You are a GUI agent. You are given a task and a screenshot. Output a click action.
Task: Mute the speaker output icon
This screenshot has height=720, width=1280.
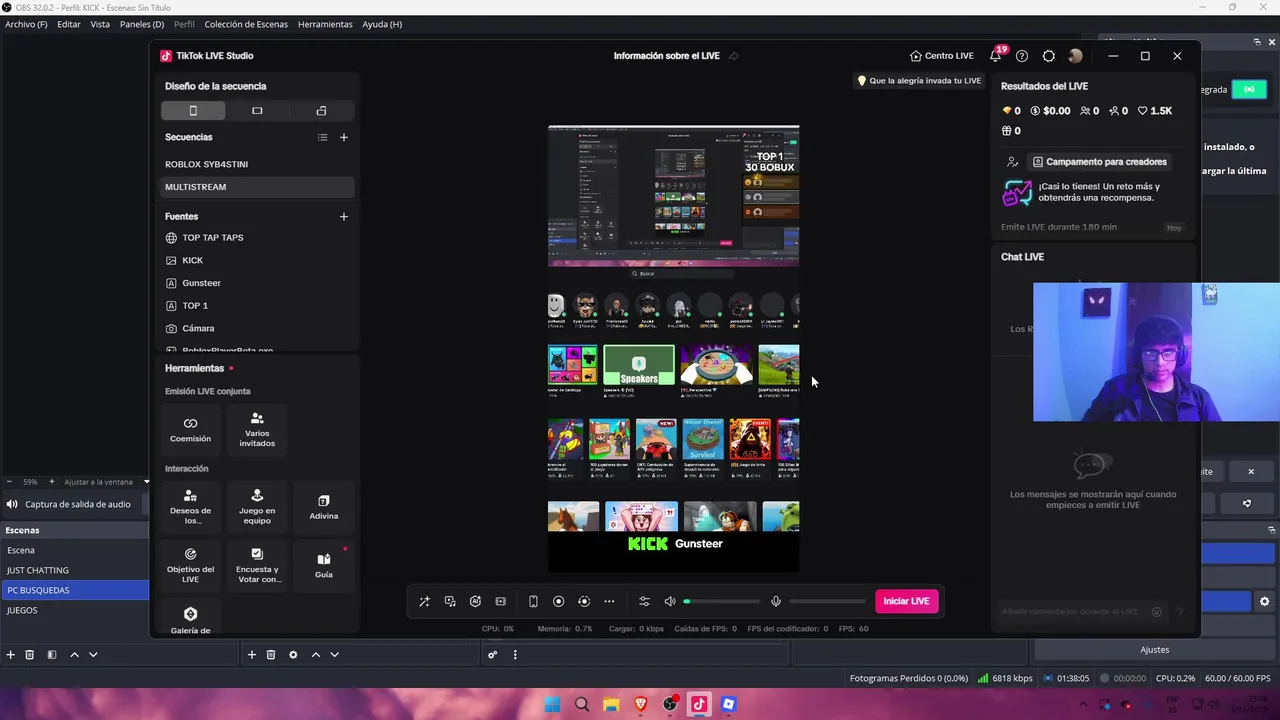click(670, 601)
